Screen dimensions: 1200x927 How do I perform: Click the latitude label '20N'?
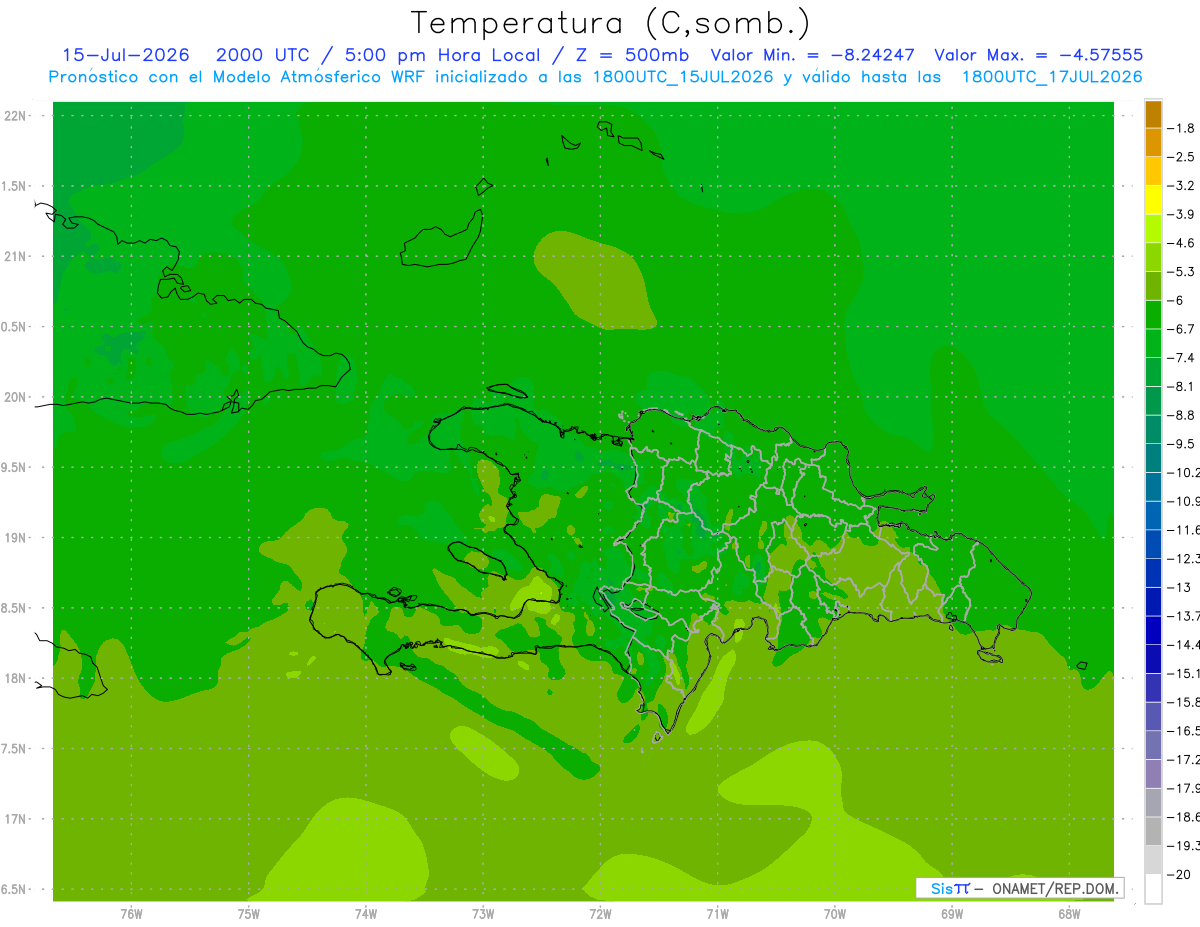pyautogui.click(x=16, y=397)
